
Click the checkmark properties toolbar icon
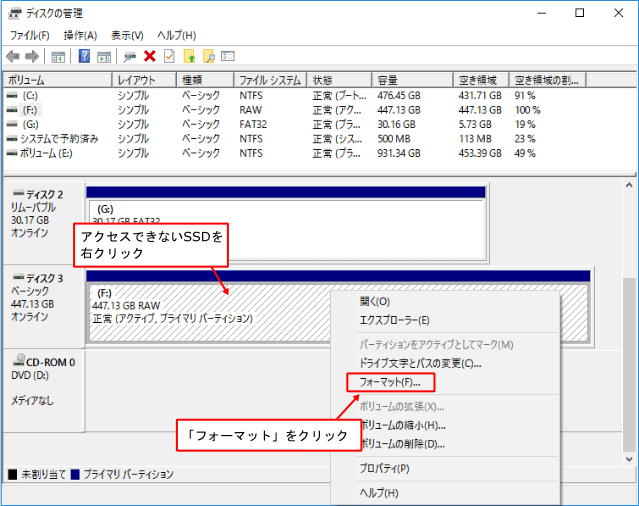click(x=169, y=56)
